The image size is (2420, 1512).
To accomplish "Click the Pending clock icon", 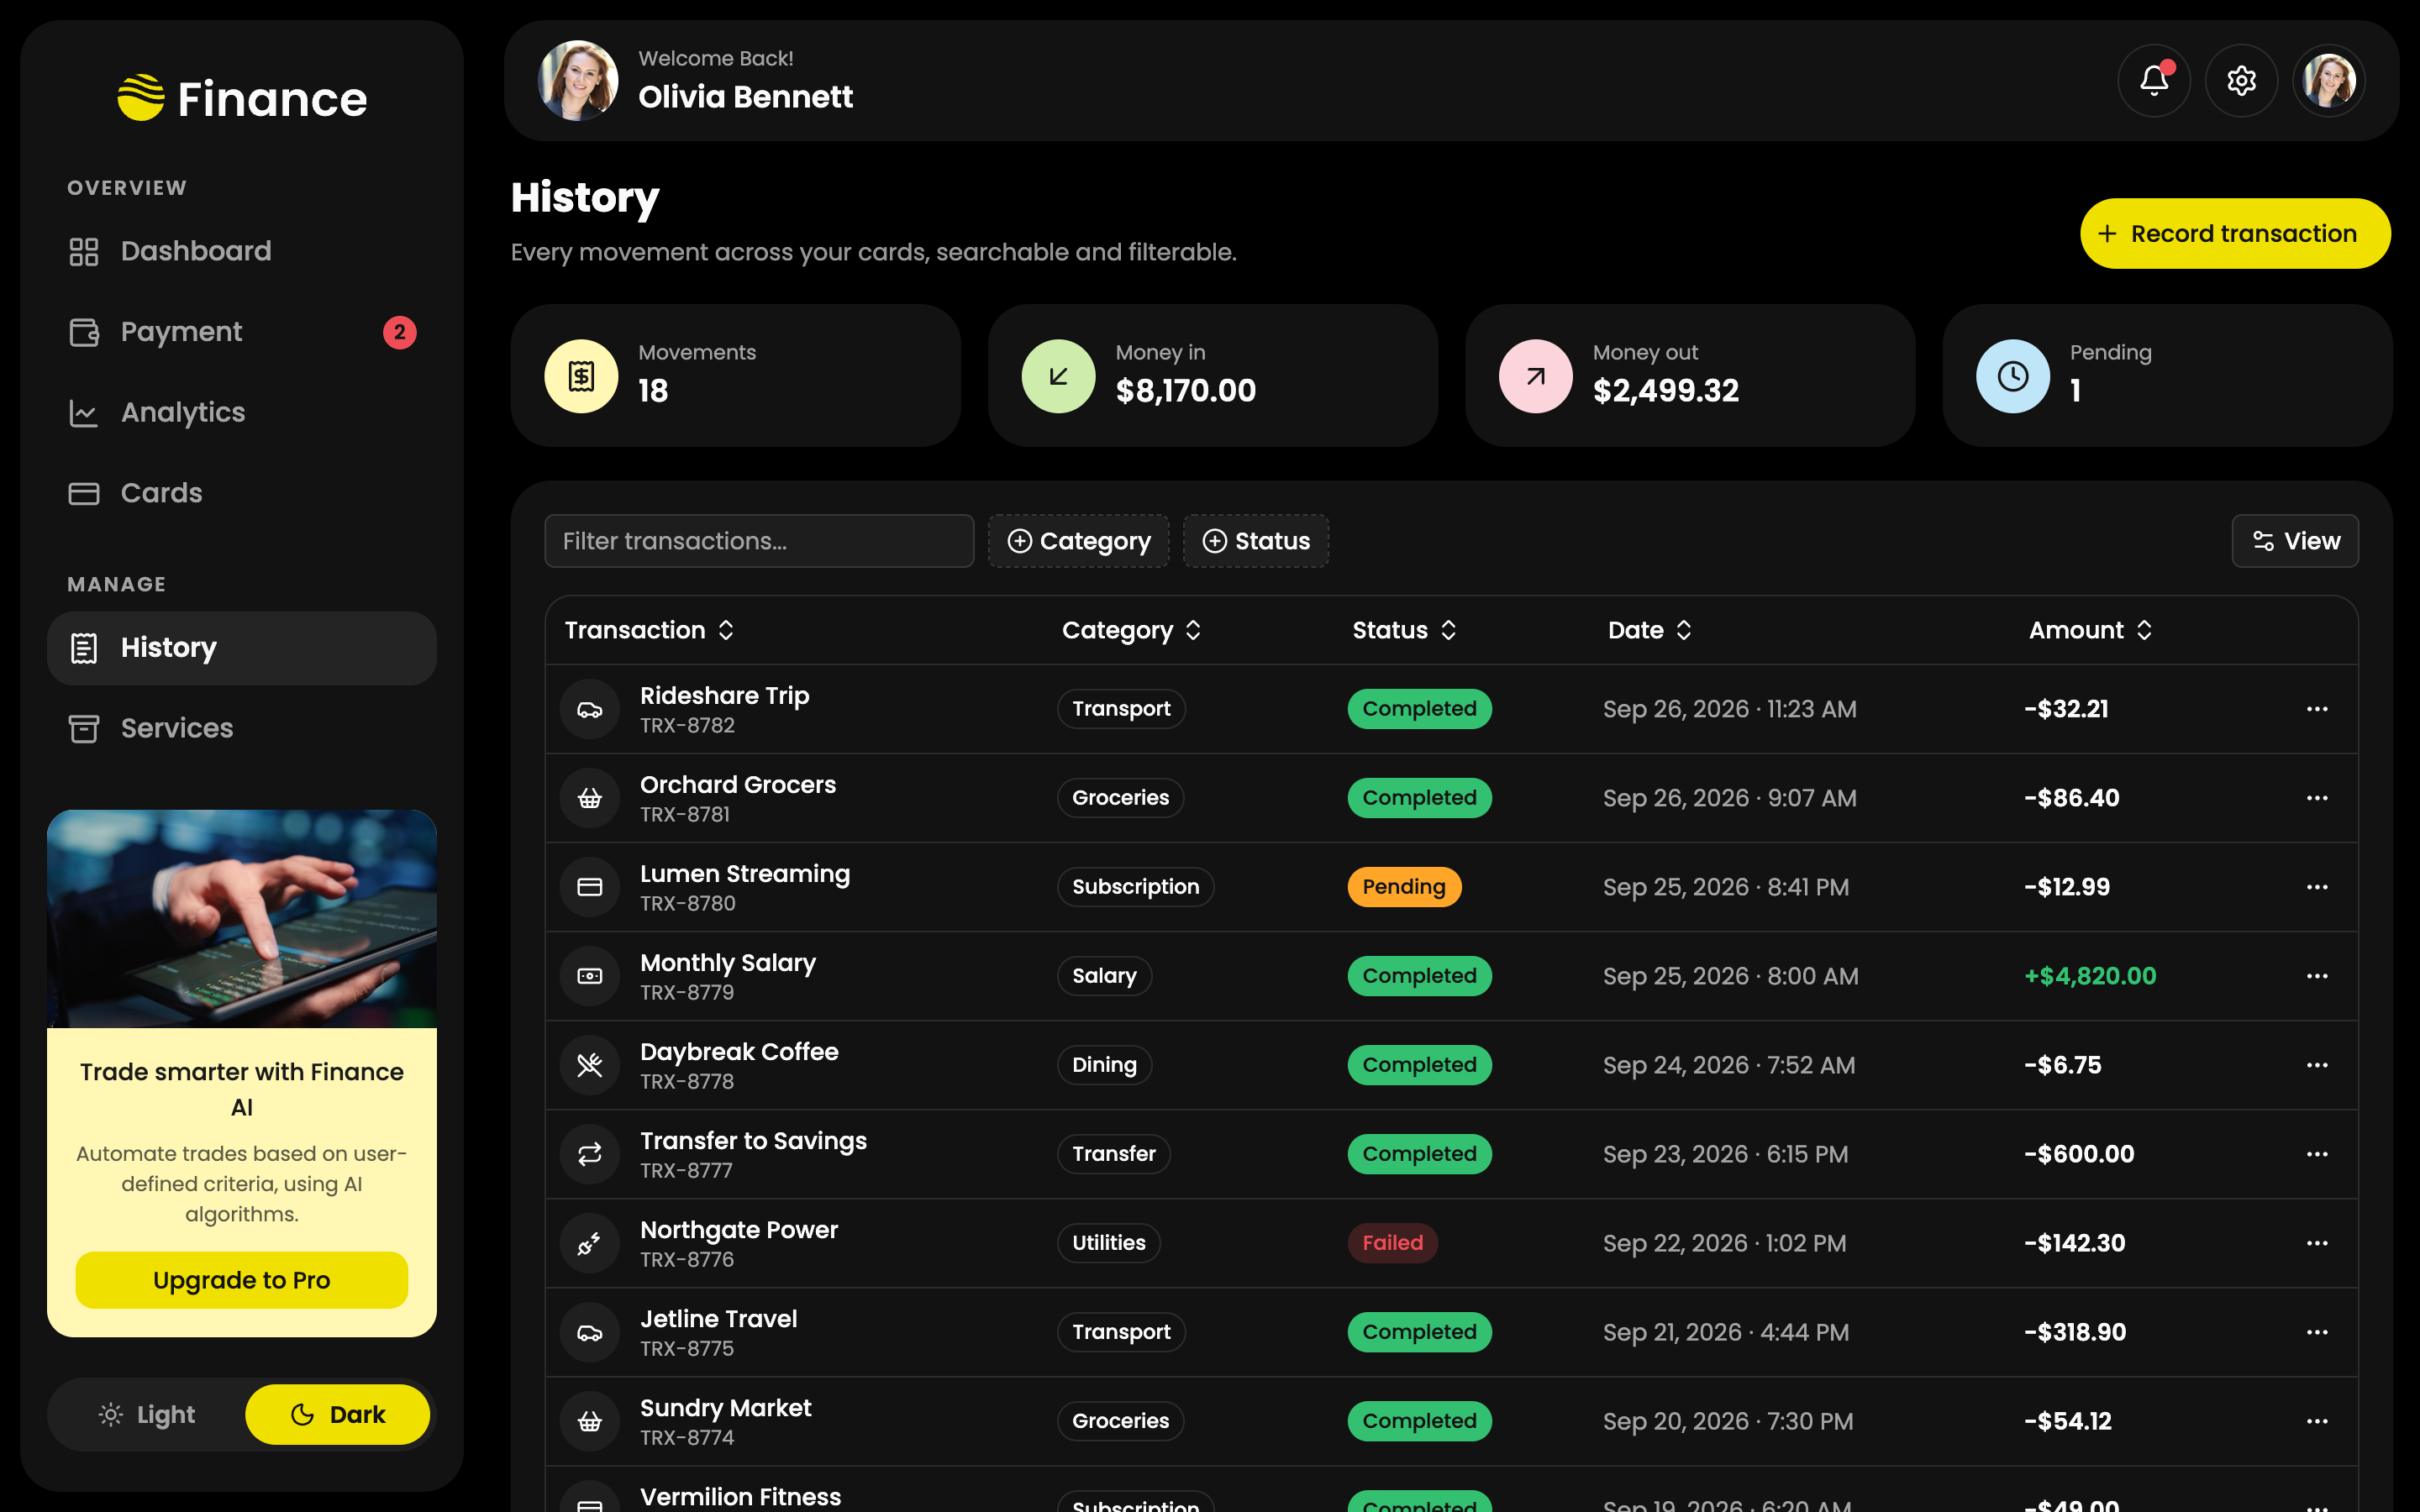I will tap(2012, 376).
